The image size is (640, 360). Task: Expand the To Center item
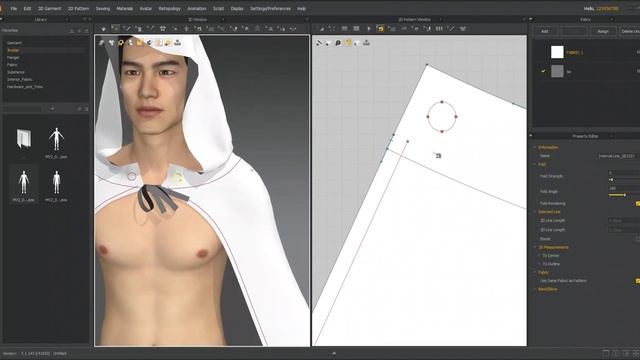point(539,256)
